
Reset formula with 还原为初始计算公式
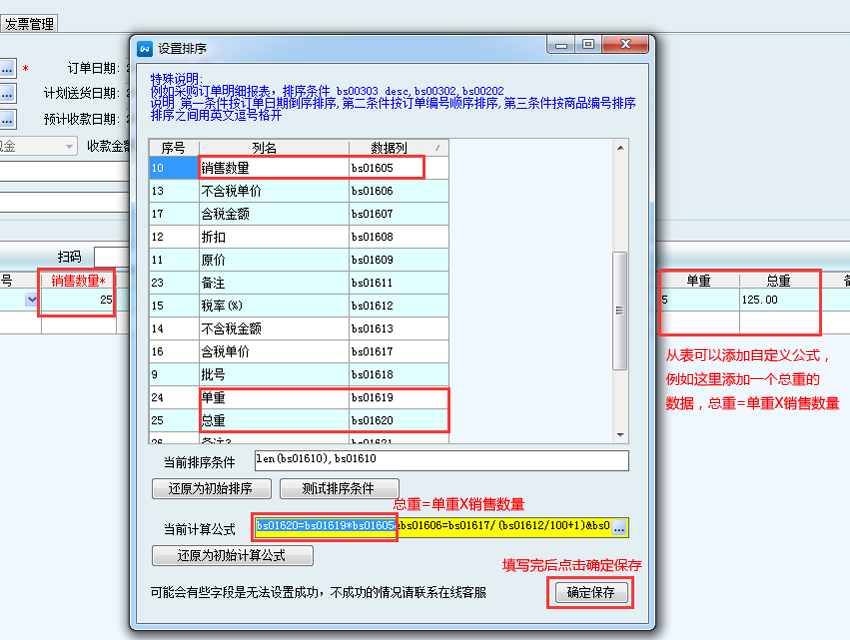pos(232,555)
